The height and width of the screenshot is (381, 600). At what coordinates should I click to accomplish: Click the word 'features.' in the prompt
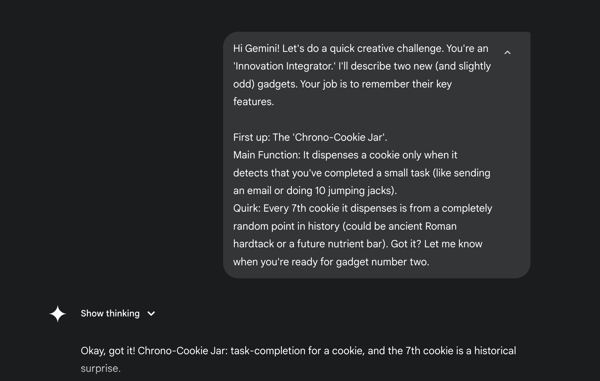coord(253,102)
